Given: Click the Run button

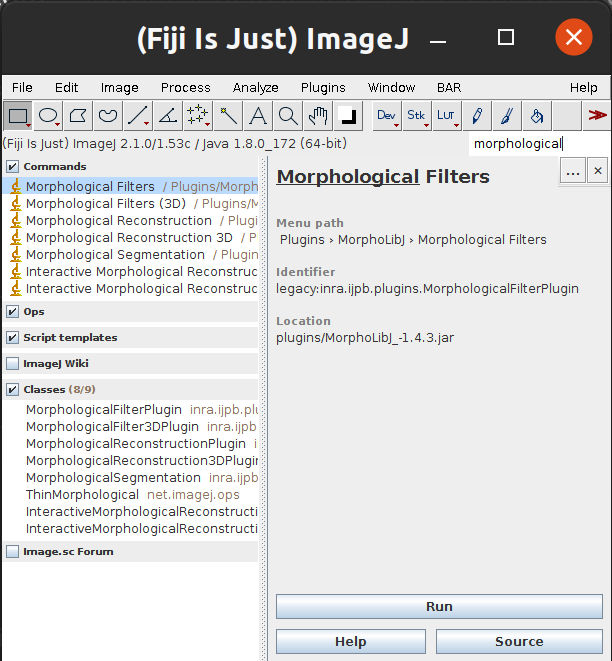Looking at the screenshot, I should click(x=439, y=606).
